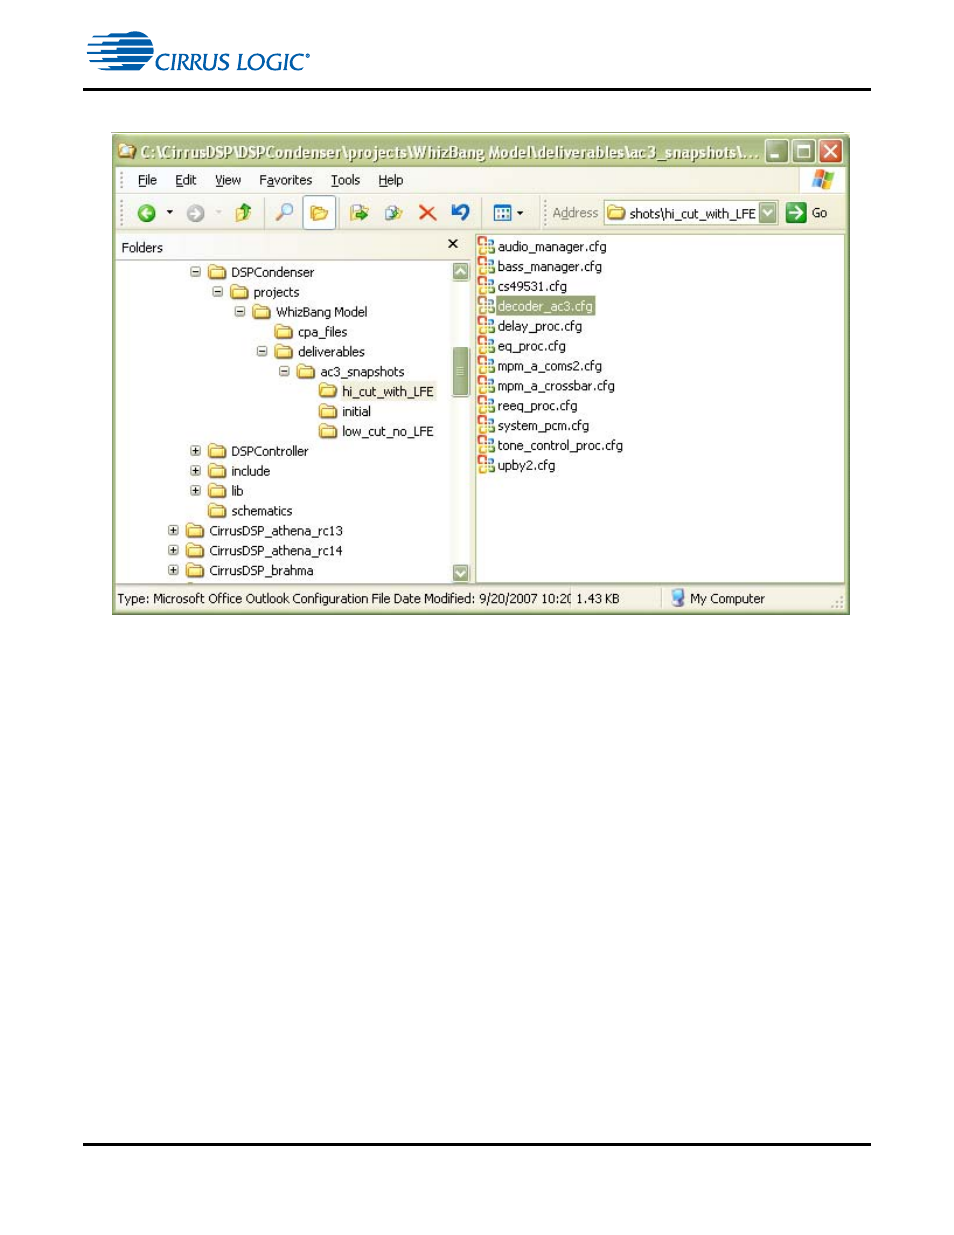Collapse the deliverables folder node

262,352
